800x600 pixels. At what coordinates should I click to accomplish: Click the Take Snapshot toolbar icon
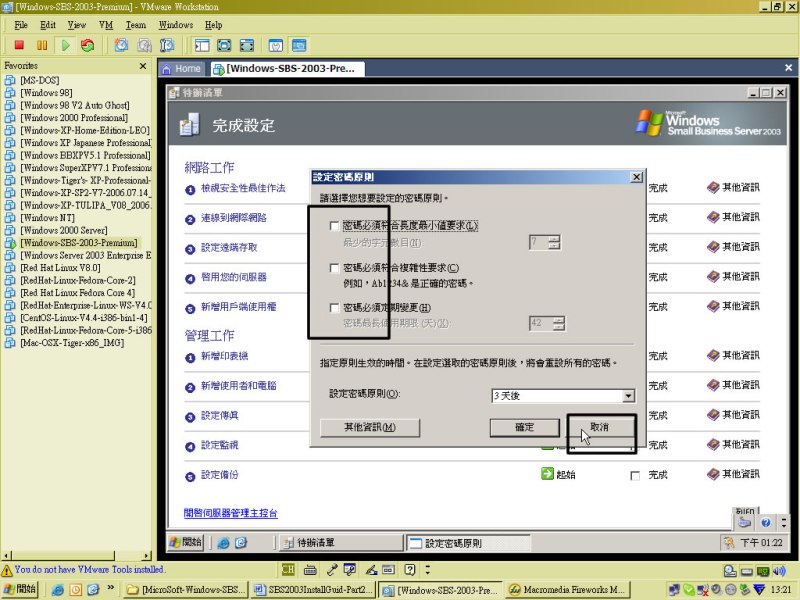click(121, 45)
